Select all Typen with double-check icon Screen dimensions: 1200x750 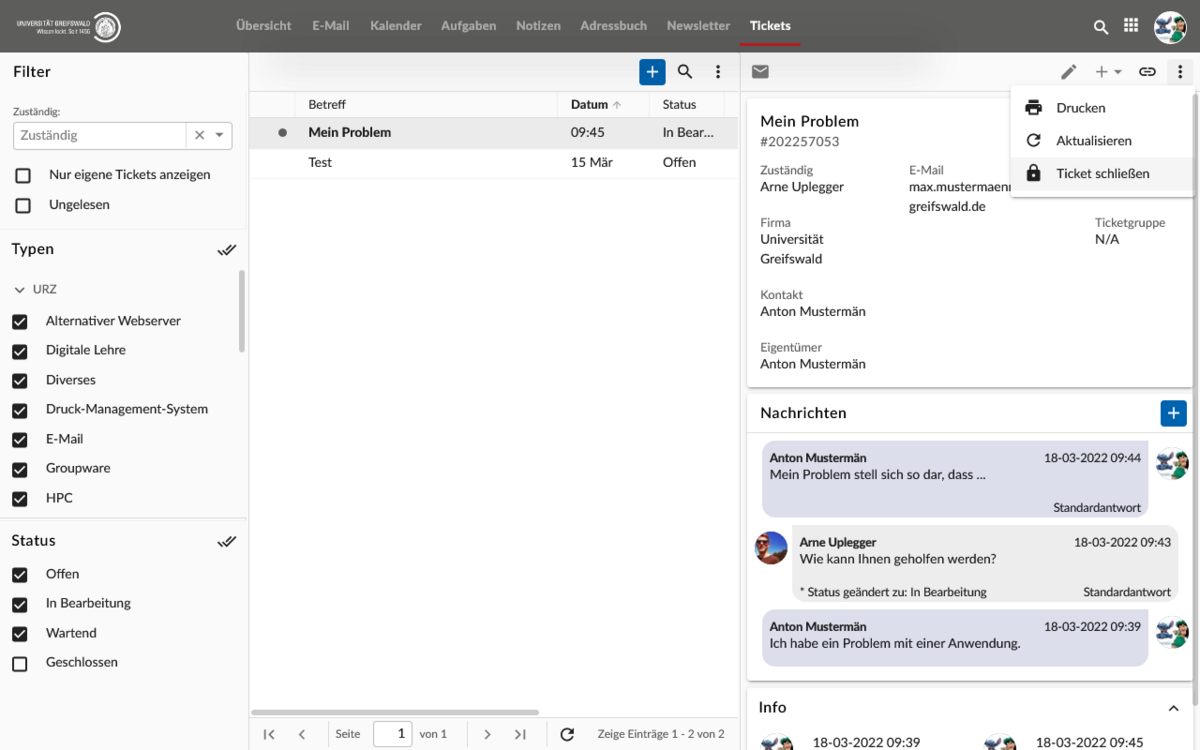pyautogui.click(x=227, y=250)
